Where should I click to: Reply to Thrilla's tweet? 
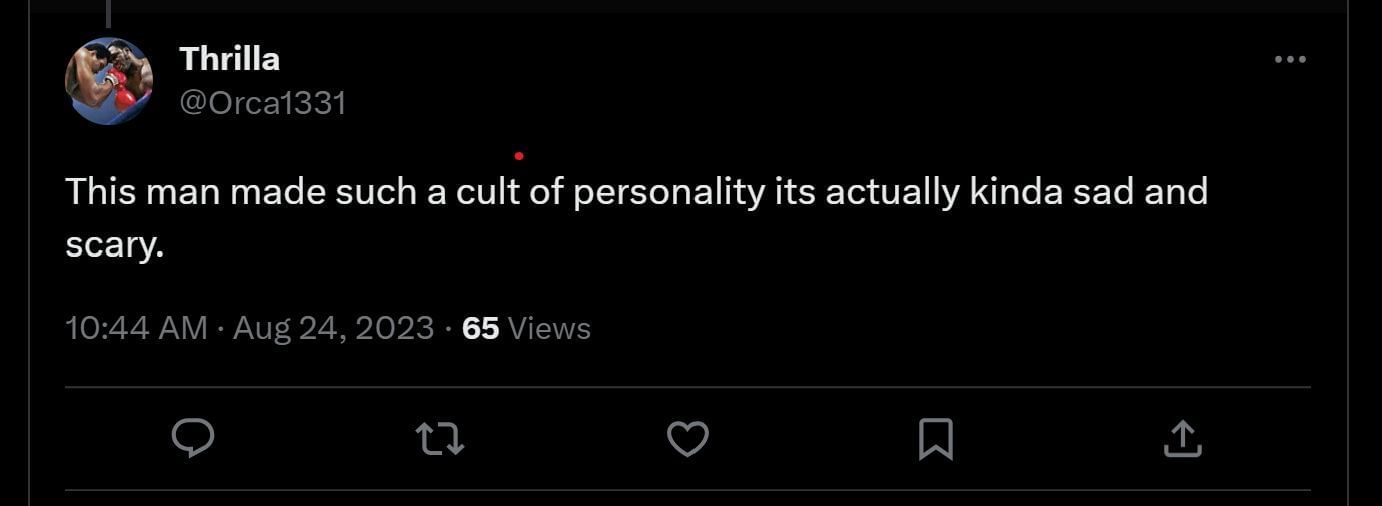[x=194, y=439]
